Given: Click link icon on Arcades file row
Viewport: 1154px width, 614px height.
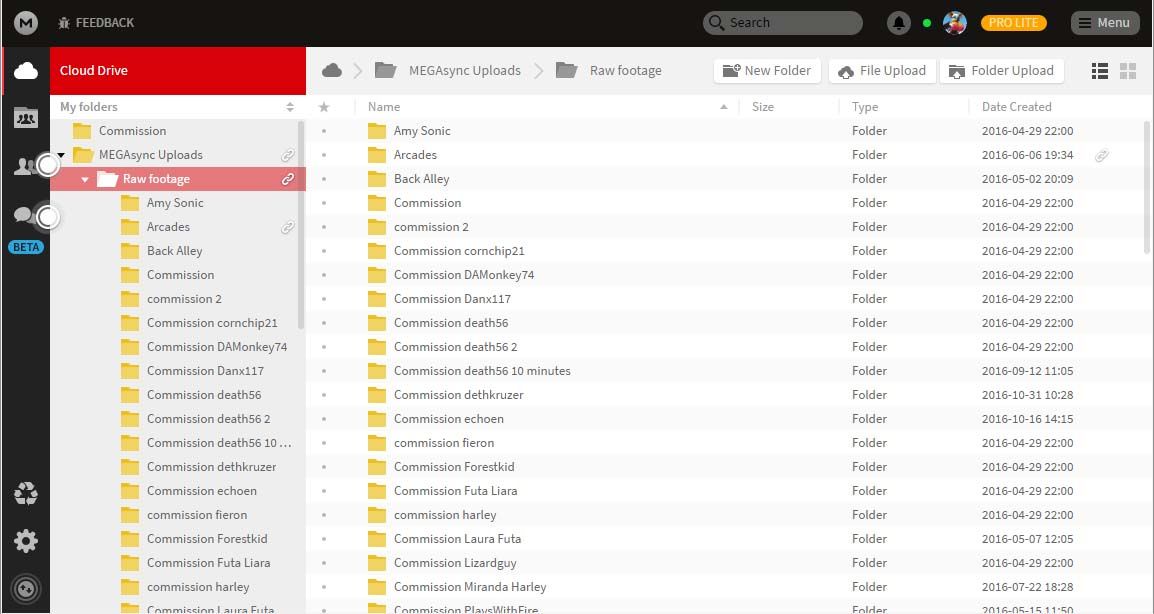Looking at the screenshot, I should pyautogui.click(x=1101, y=155).
